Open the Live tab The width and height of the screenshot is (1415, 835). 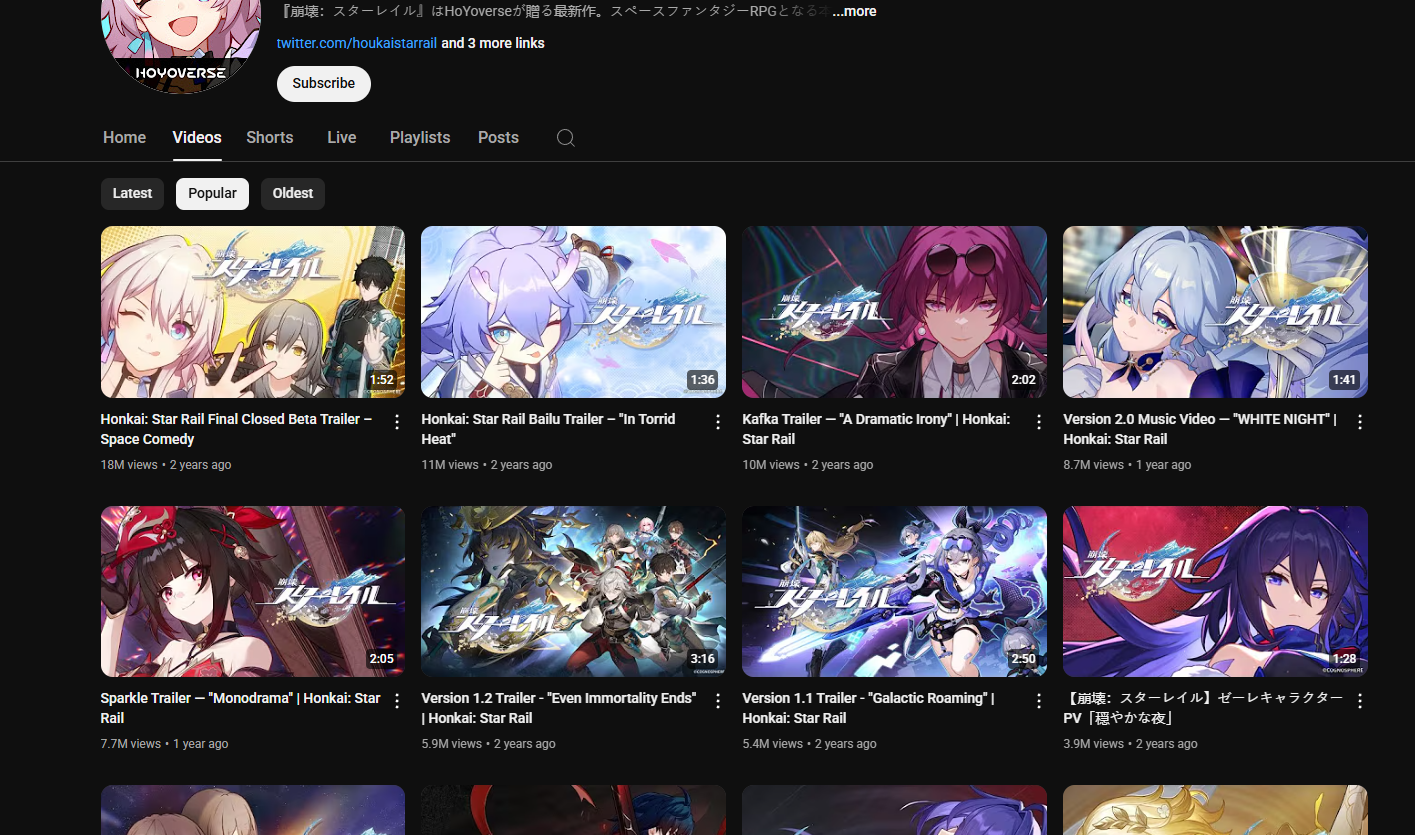tap(342, 138)
